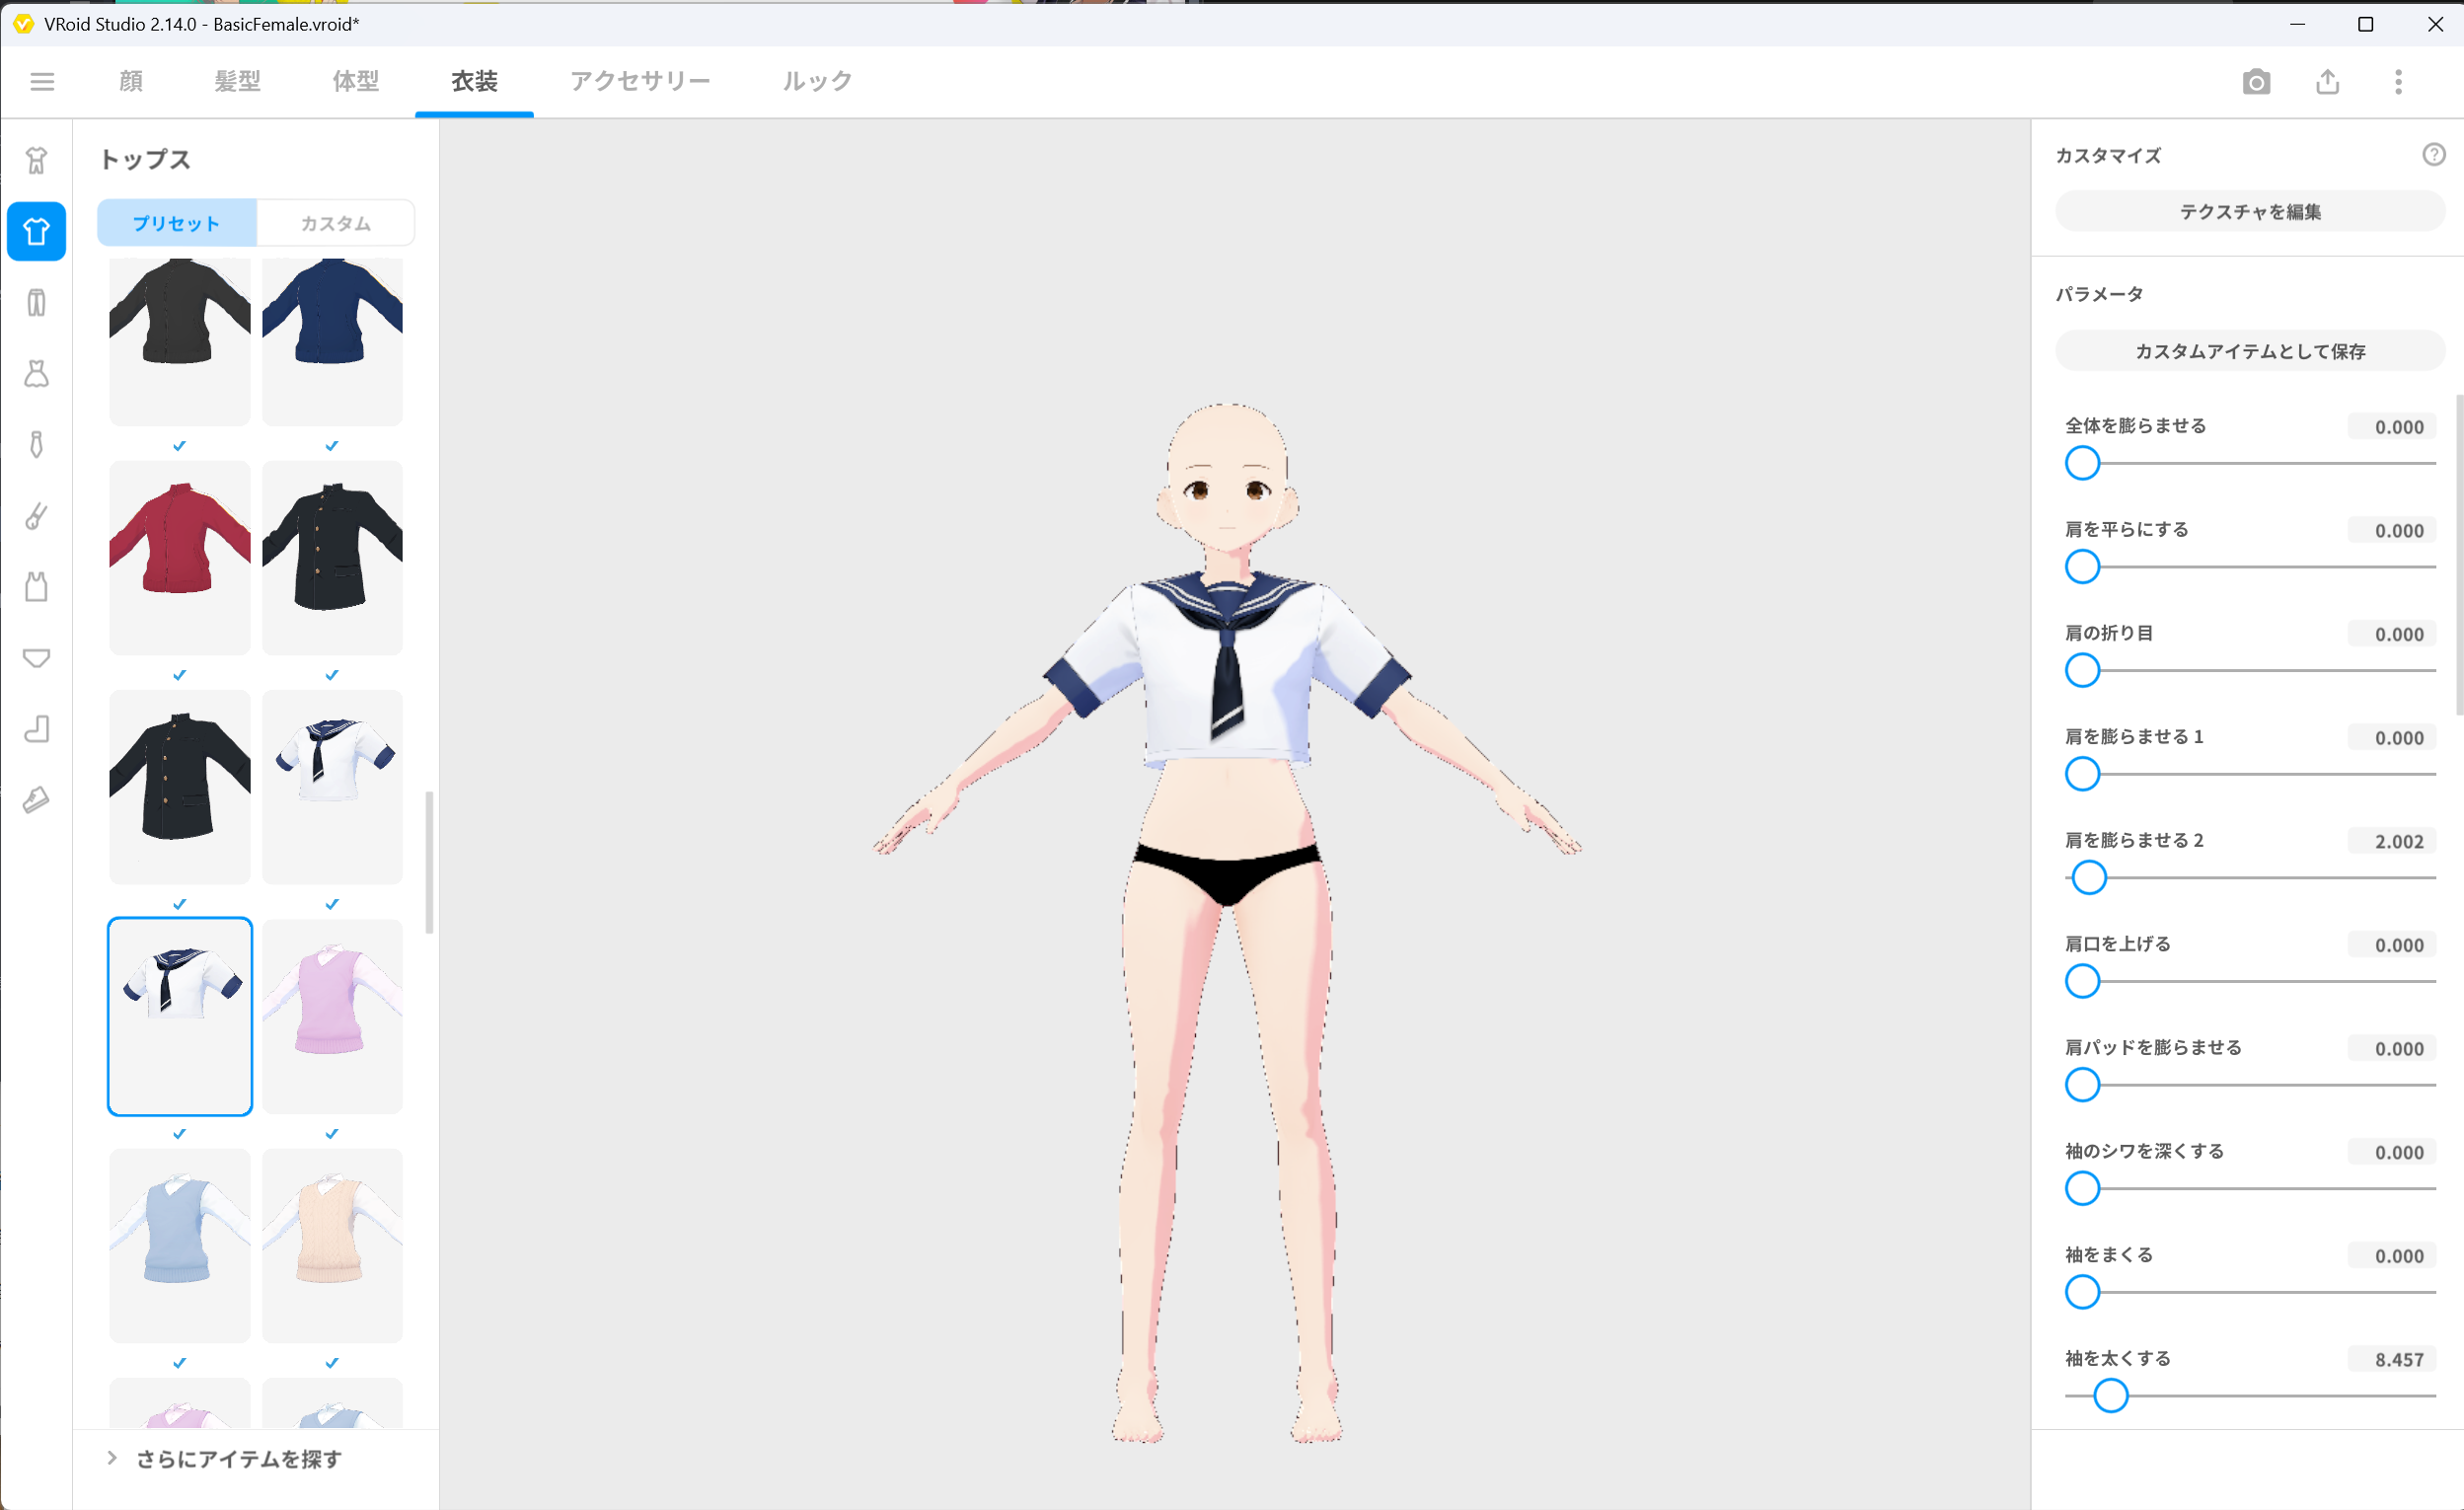
Task: Choose the beige knit vest preset
Action: (x=332, y=1246)
